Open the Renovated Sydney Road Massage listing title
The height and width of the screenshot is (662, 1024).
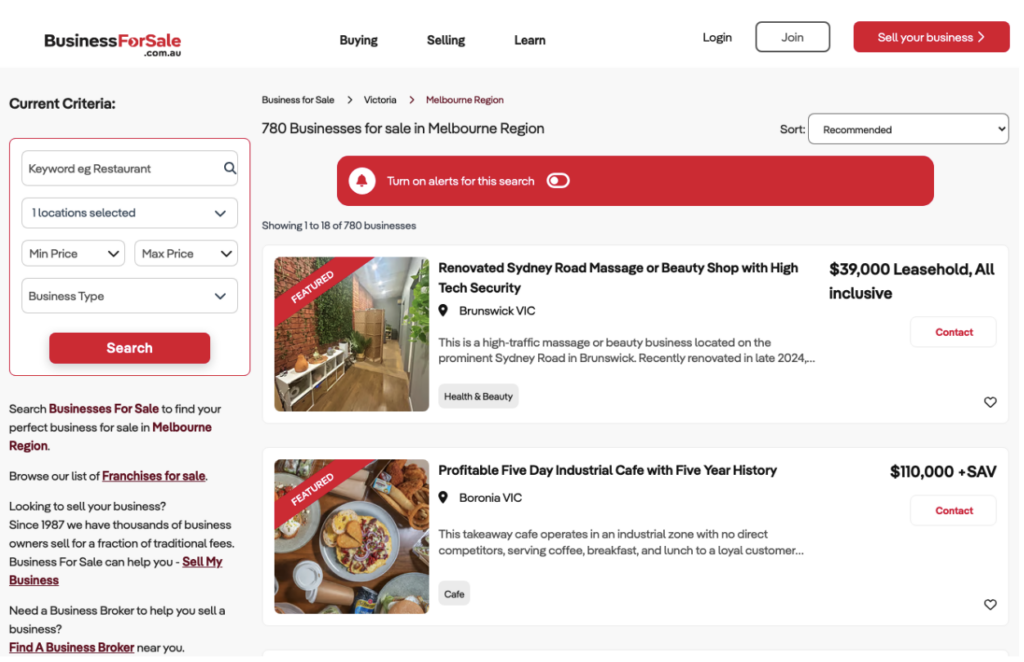tap(618, 277)
